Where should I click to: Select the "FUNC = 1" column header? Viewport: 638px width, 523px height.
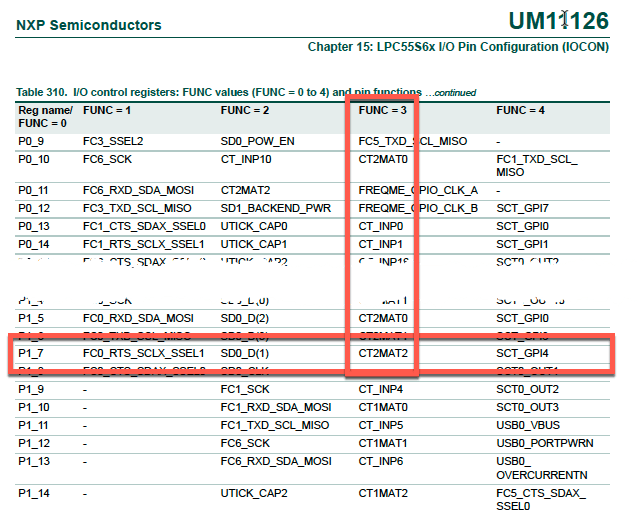[108, 109]
